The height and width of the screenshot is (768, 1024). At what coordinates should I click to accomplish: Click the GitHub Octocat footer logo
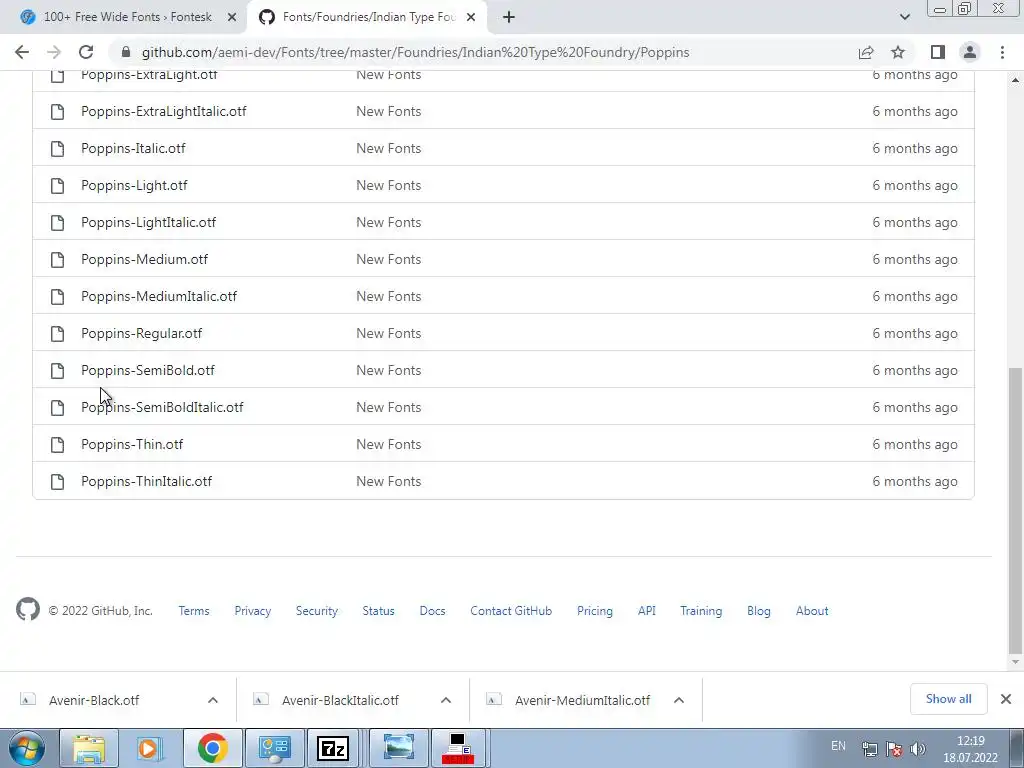[28, 609]
